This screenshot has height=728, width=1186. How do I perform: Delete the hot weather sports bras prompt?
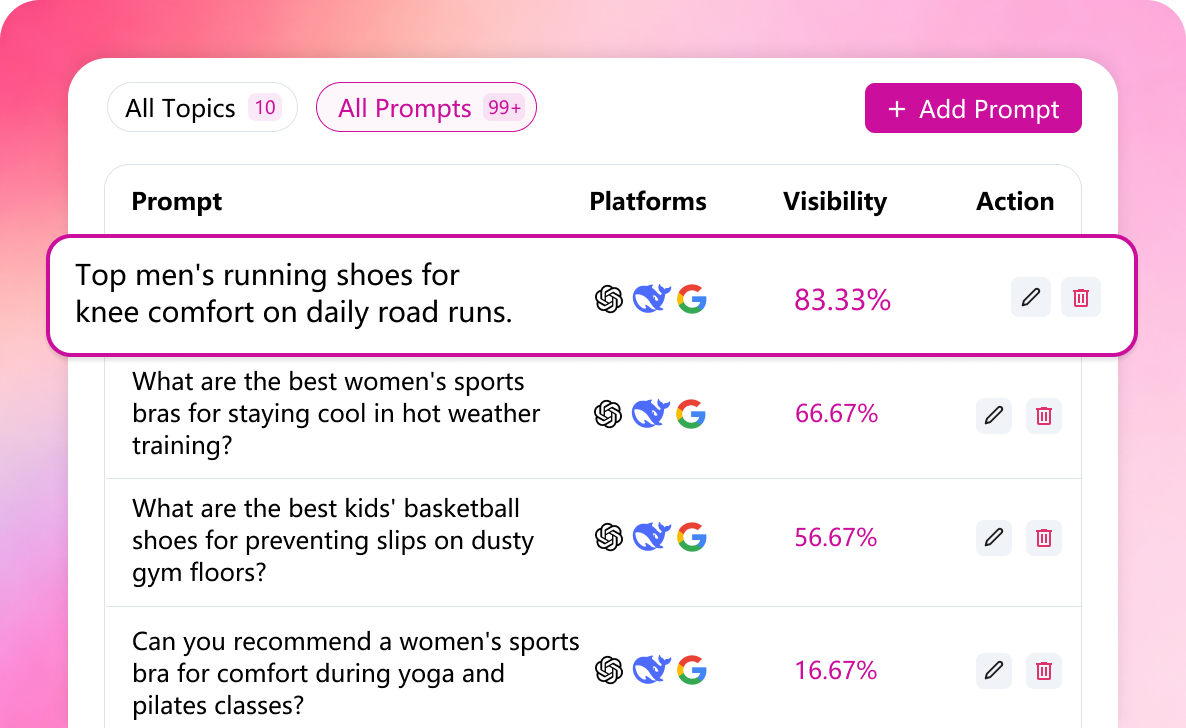pyautogui.click(x=1044, y=415)
